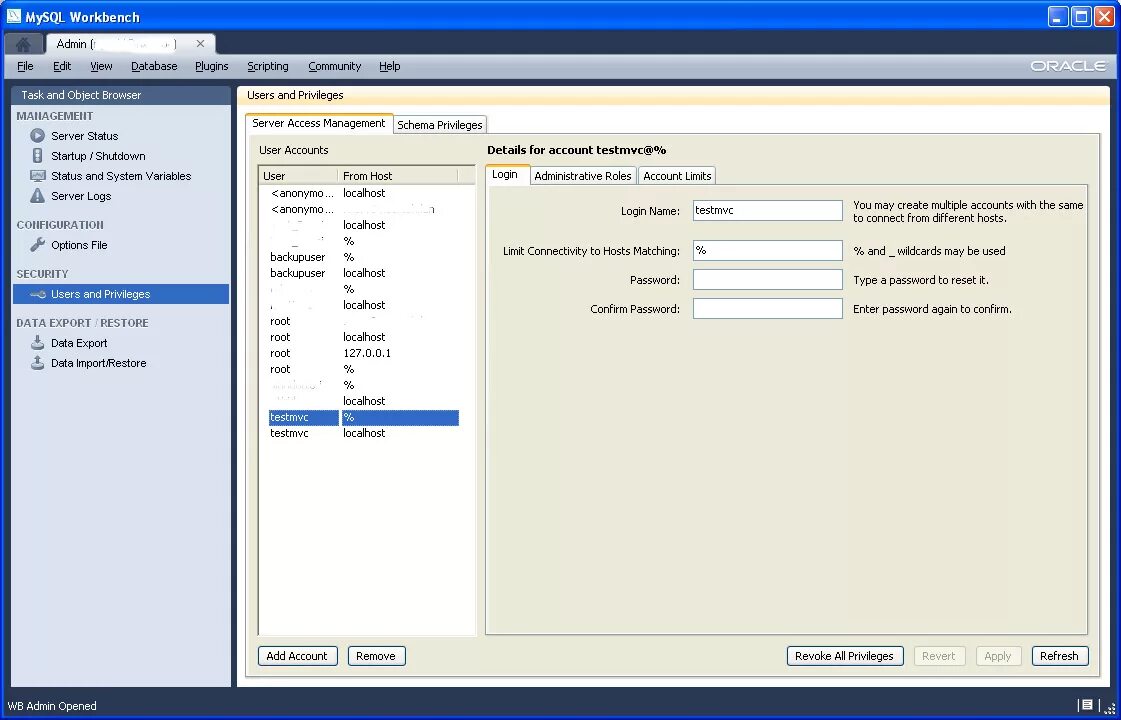The image size is (1121, 720).
Task: Click the home tab icon
Action: (x=23, y=44)
